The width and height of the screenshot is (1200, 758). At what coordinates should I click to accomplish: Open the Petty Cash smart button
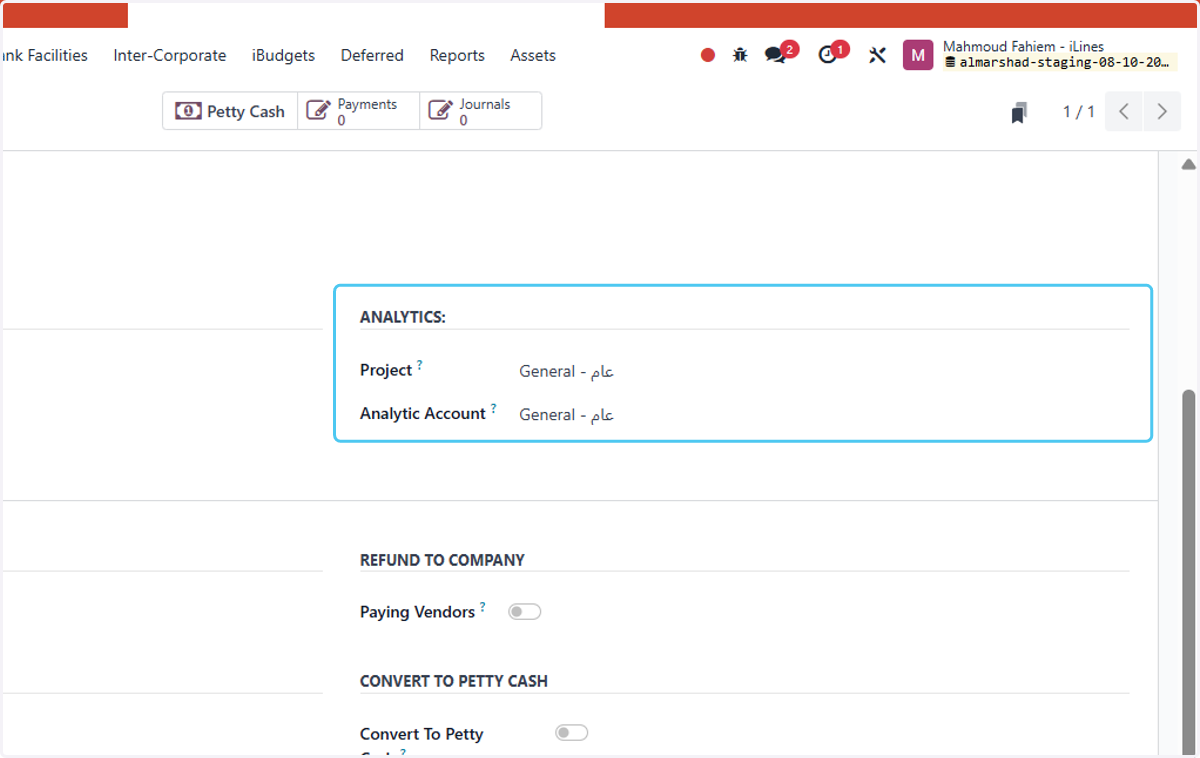pyautogui.click(x=230, y=111)
